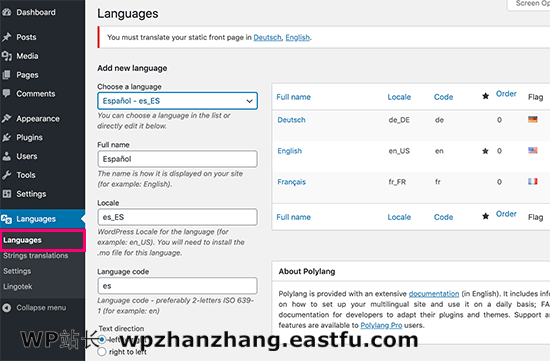Open the Polylang Pro link
The height and width of the screenshot is (361, 550).
coord(381,325)
